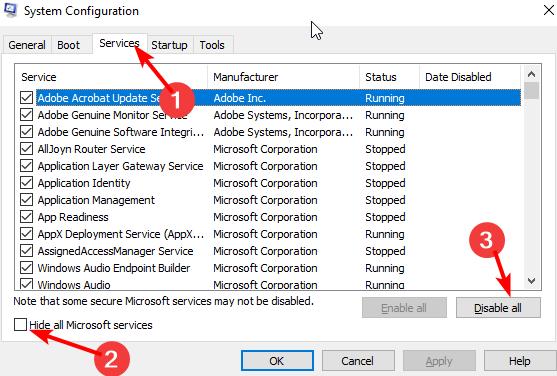Image resolution: width=557 pixels, height=376 pixels.
Task: Sort list by Service column header
Action: 111,77
